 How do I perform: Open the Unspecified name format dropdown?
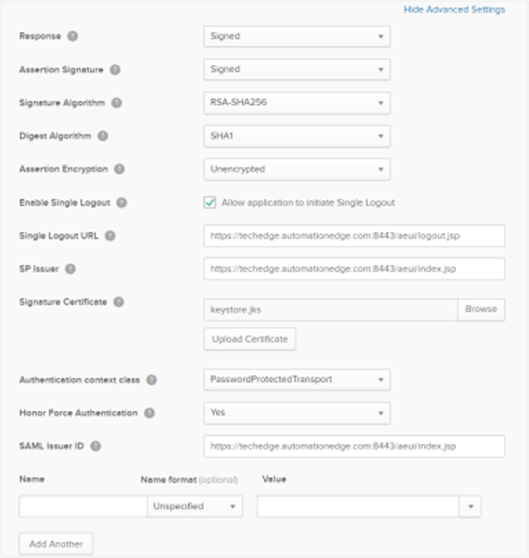pyautogui.click(x=195, y=506)
